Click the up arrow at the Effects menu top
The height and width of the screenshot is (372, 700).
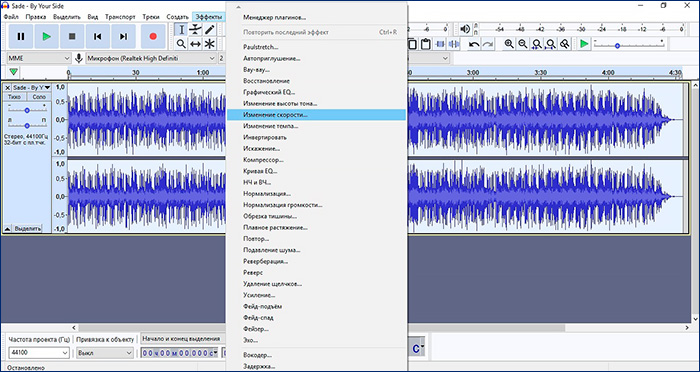[x=238, y=7]
